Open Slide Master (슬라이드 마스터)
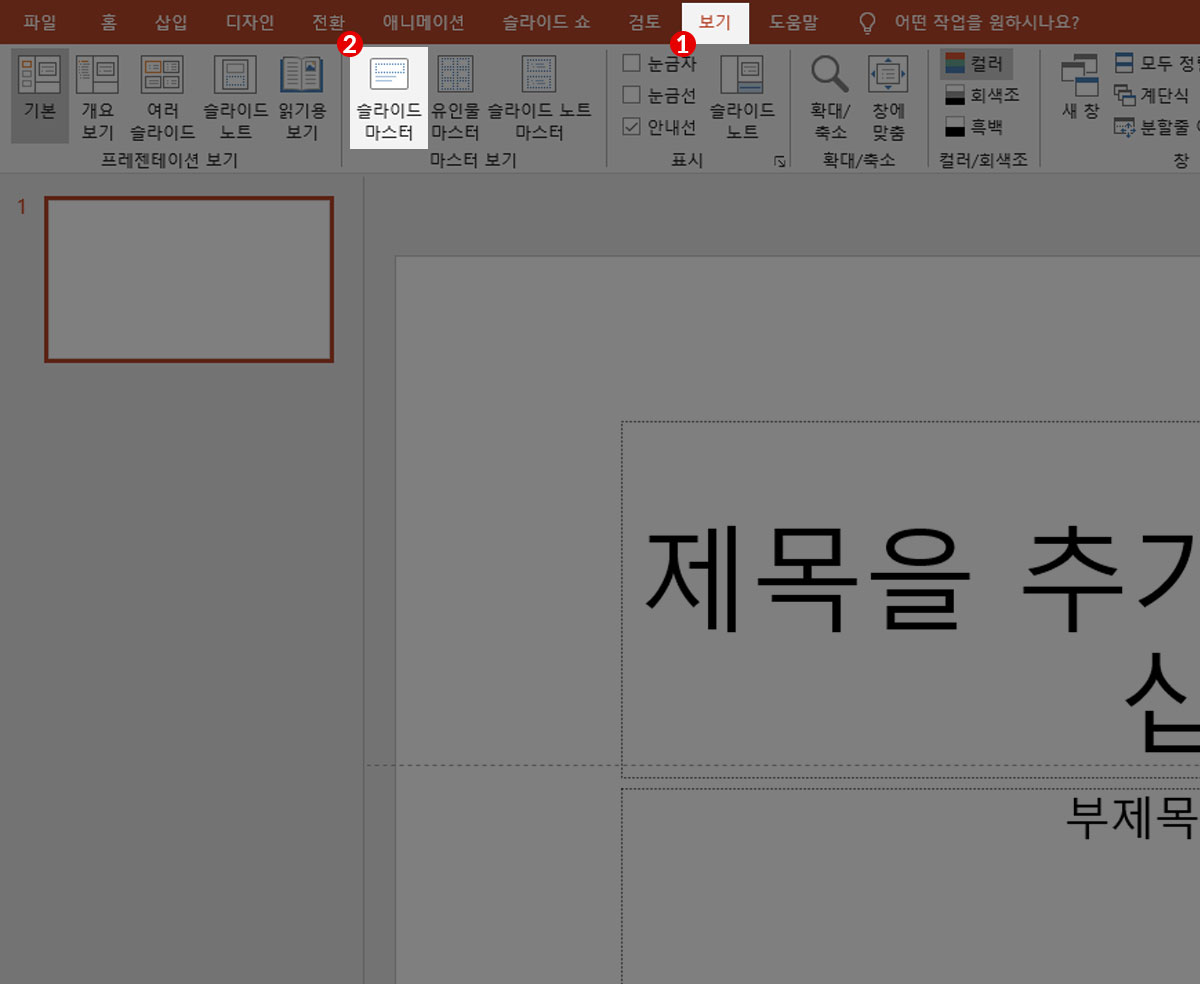The height and width of the screenshot is (984, 1200). [389, 97]
